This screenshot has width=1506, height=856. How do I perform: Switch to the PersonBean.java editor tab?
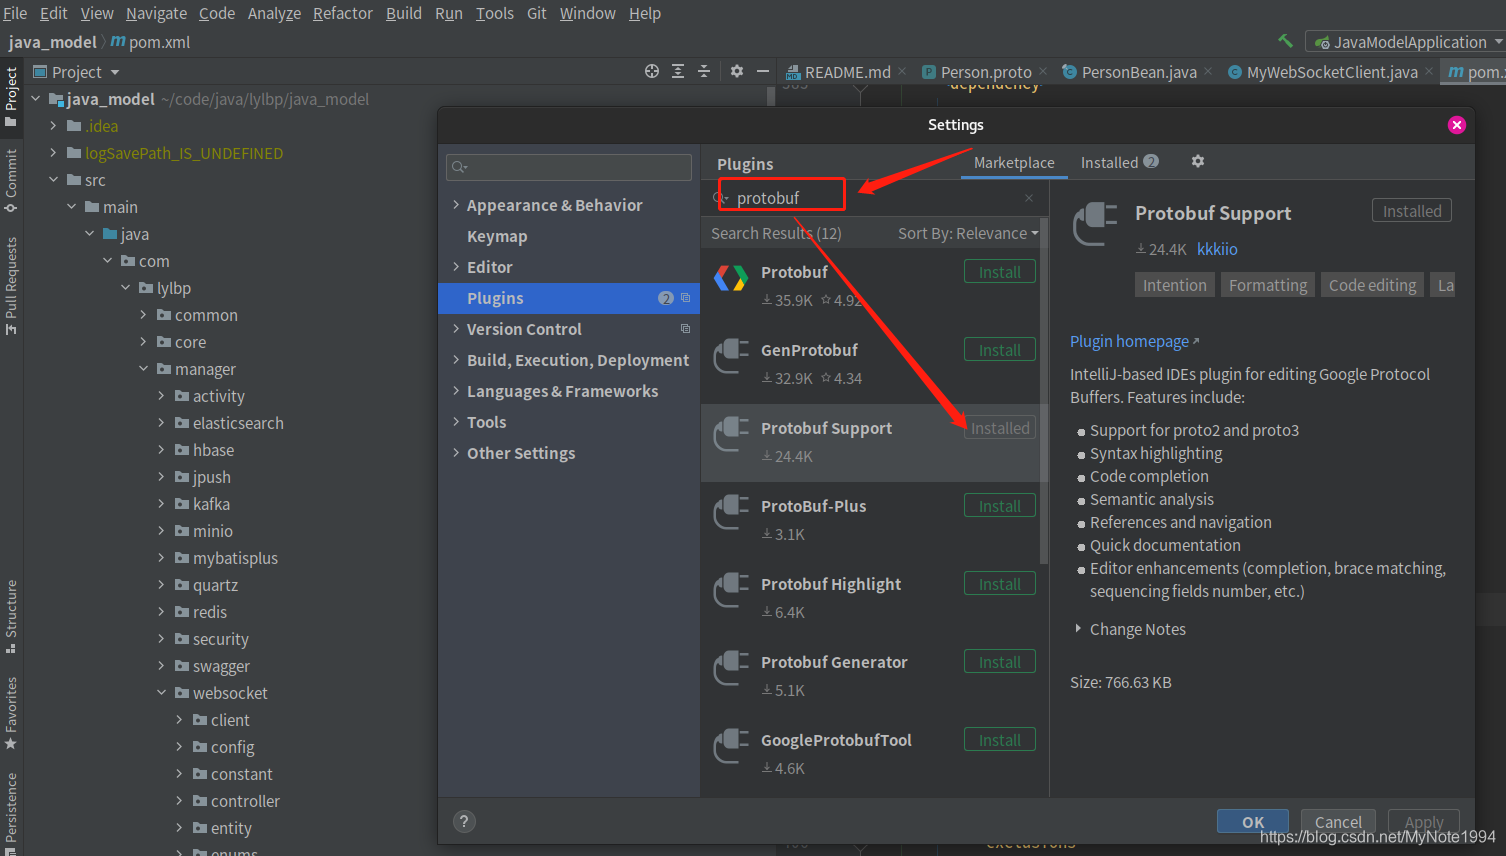pyautogui.click(x=1138, y=72)
